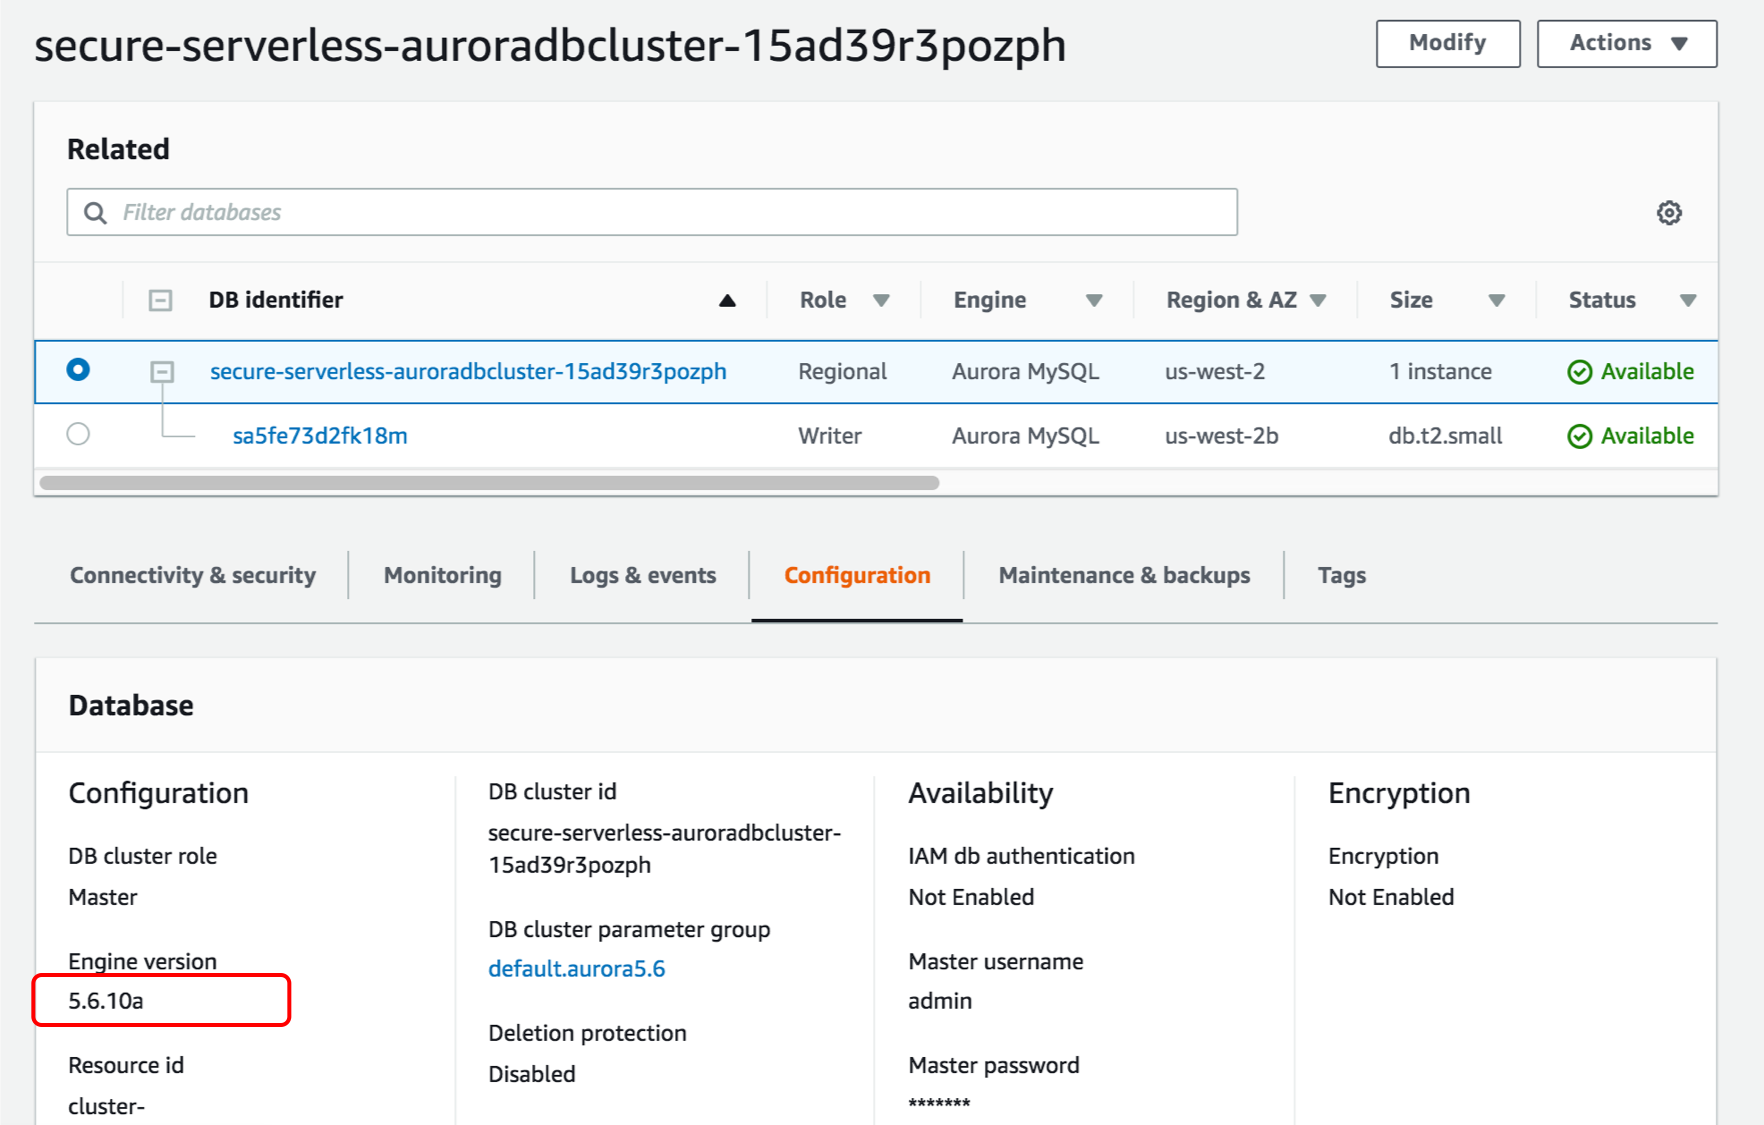Click the search magnifier icon in filter

coord(96,213)
